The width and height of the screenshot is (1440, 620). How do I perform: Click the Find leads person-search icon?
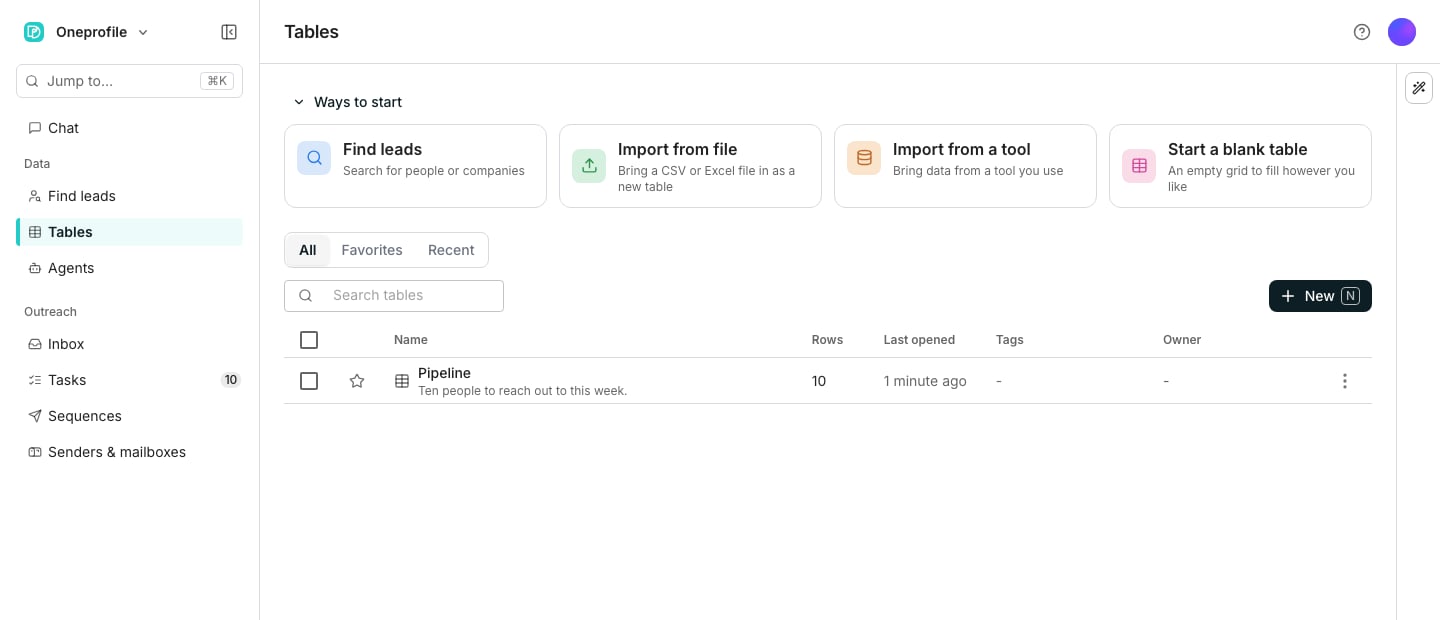click(35, 196)
